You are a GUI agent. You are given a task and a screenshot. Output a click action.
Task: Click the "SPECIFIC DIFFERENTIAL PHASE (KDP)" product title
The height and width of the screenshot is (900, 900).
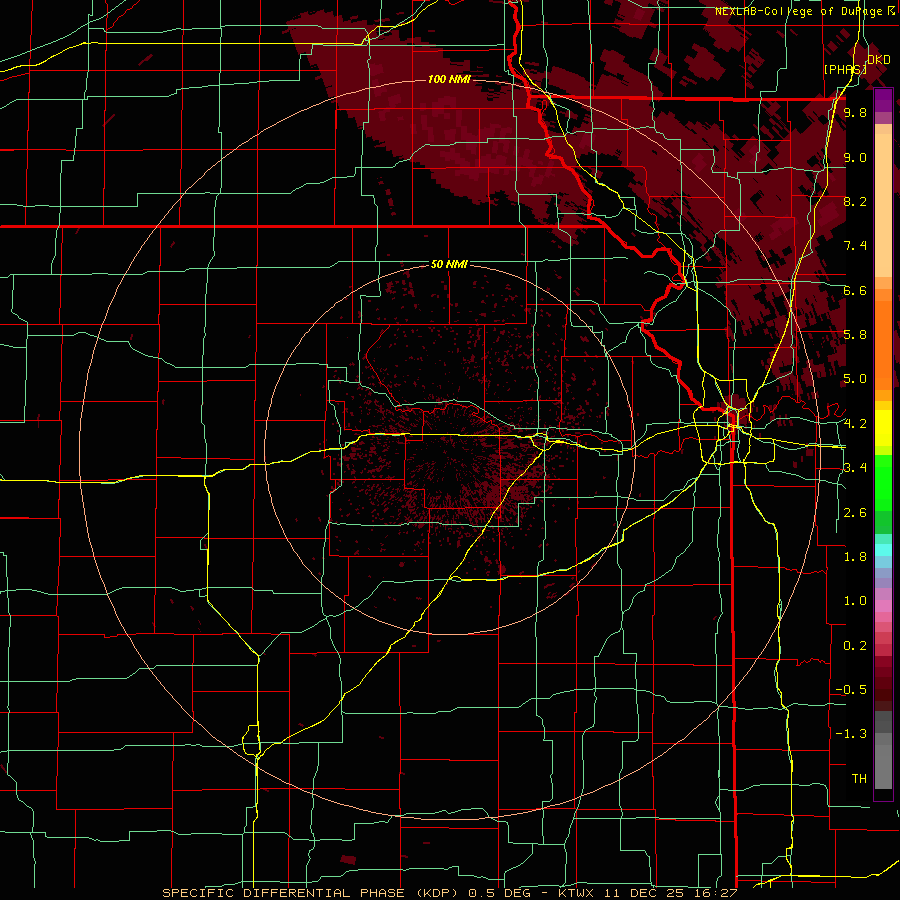pos(311,893)
